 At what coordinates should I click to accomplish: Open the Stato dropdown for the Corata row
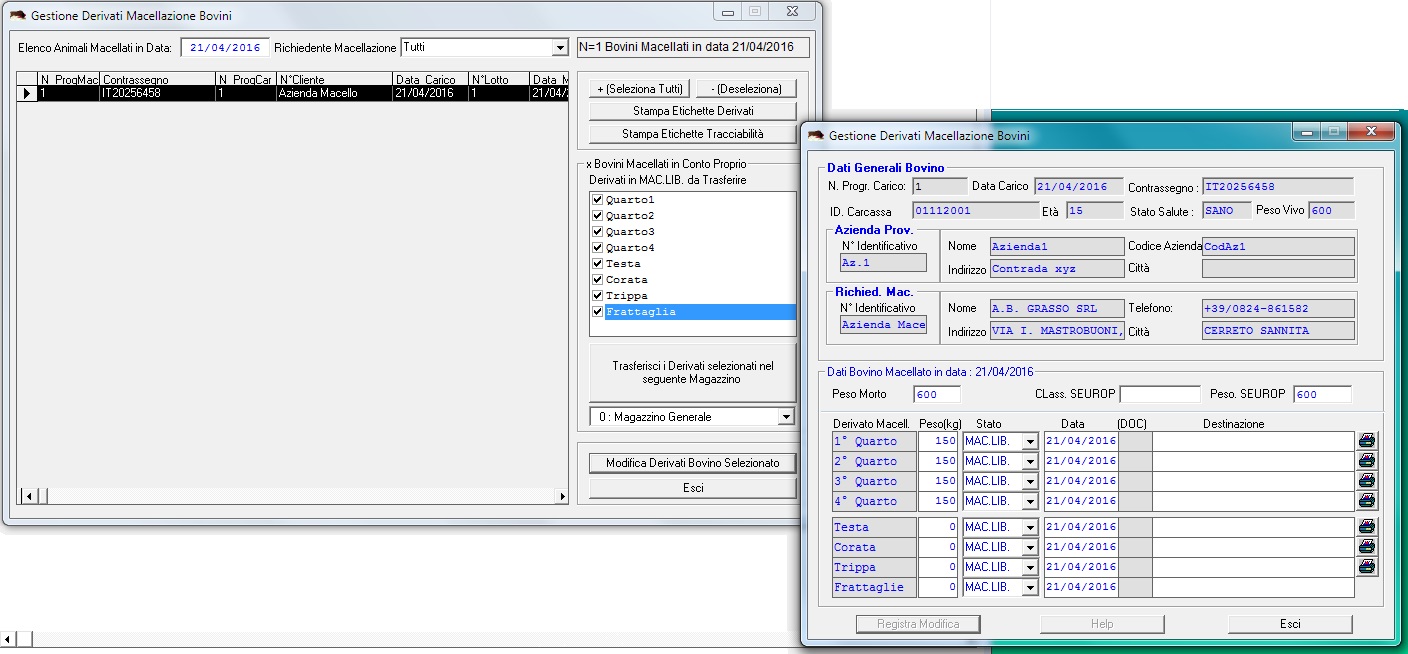coord(1030,548)
